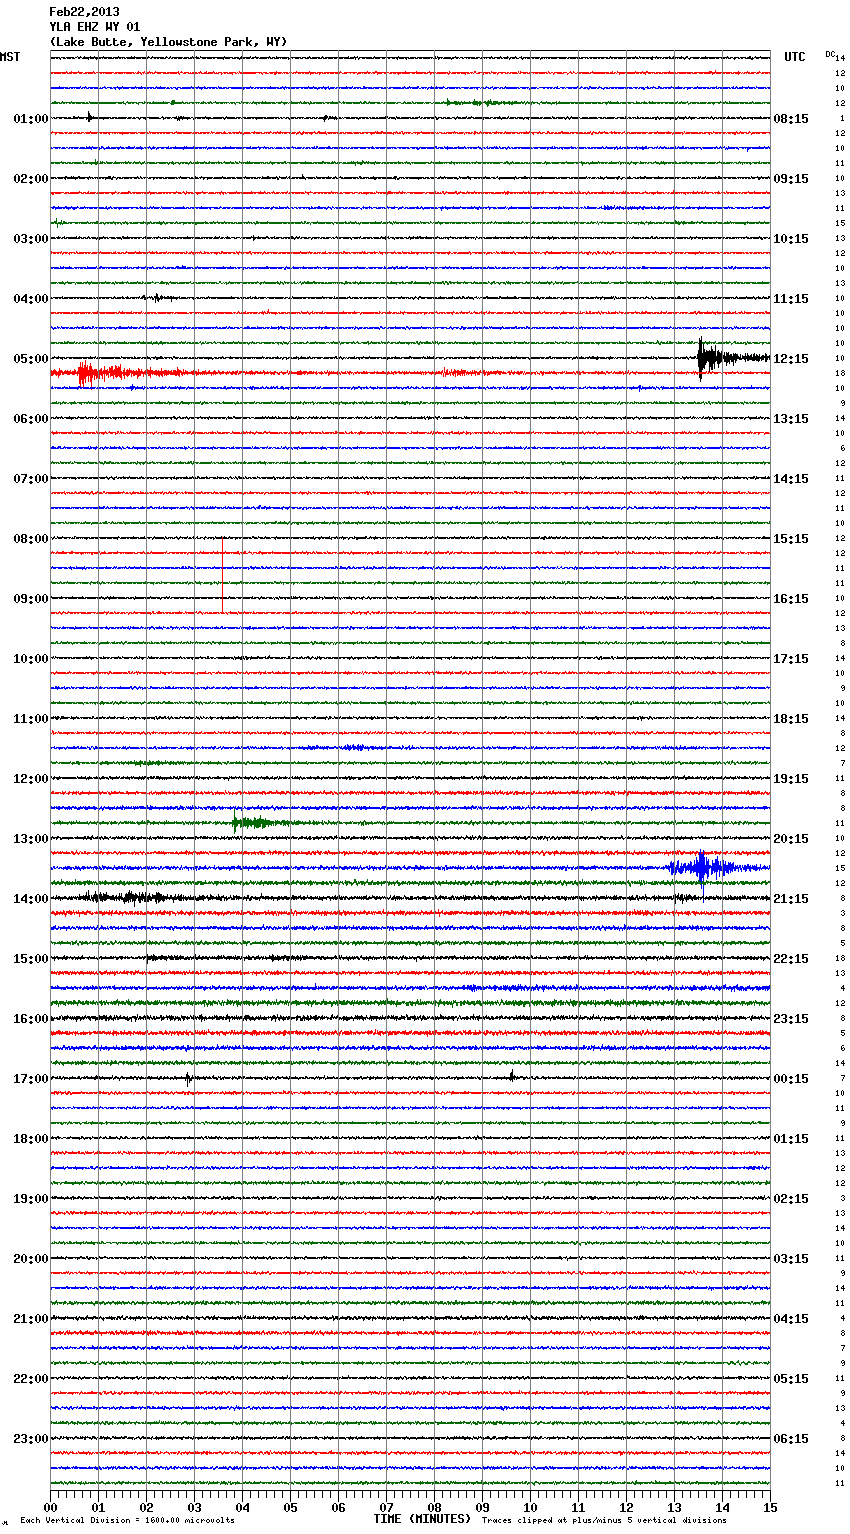
Task: Click the 16:15 UTC time label
Action: (x=791, y=599)
